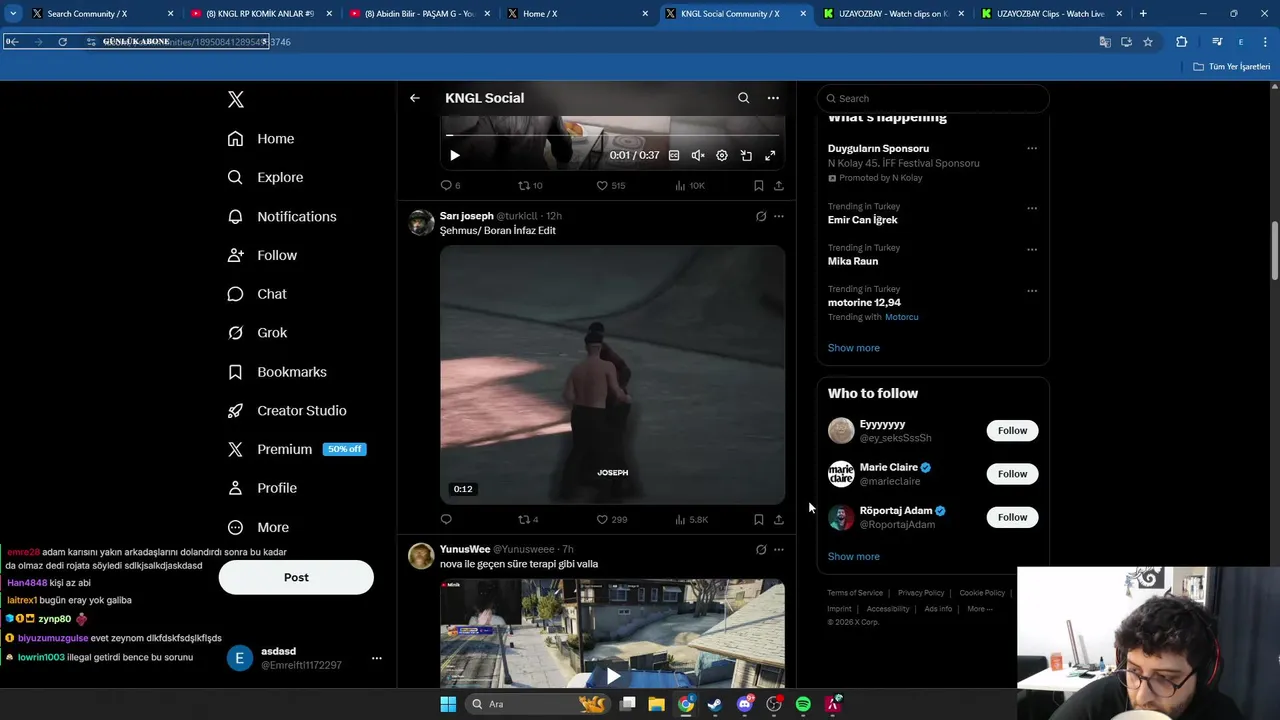Reply to the post with 6 comments
The height and width of the screenshot is (720, 1280).
coord(451,185)
